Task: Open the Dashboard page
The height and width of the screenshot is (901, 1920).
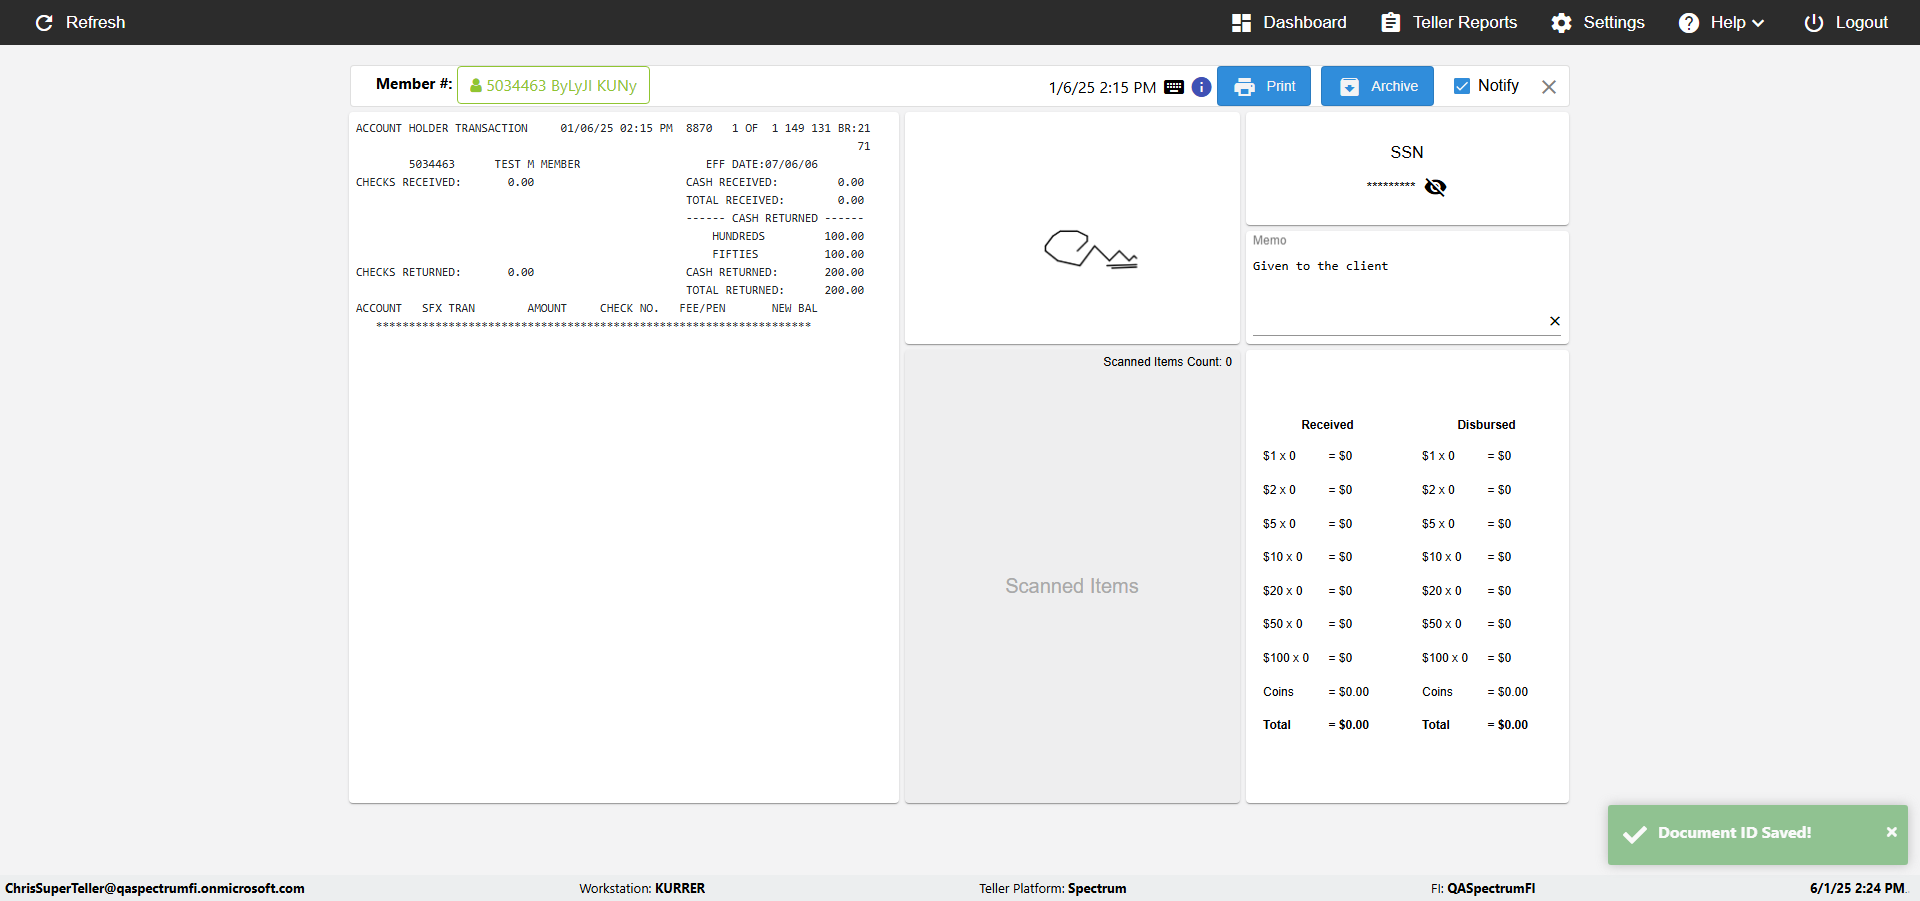Action: tap(1289, 22)
